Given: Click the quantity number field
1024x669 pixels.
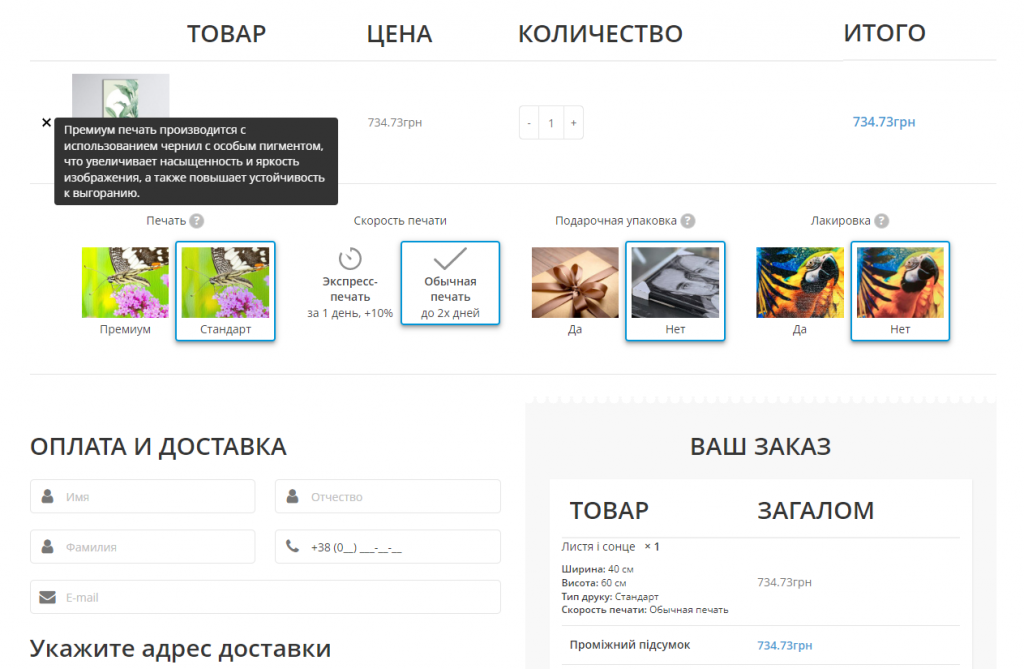Looking at the screenshot, I should 551,123.
